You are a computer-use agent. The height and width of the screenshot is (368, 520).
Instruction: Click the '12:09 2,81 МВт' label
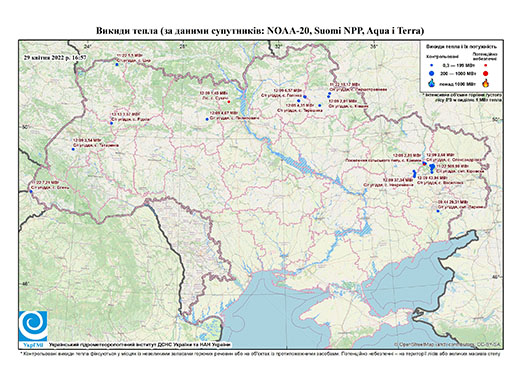coord(343,100)
